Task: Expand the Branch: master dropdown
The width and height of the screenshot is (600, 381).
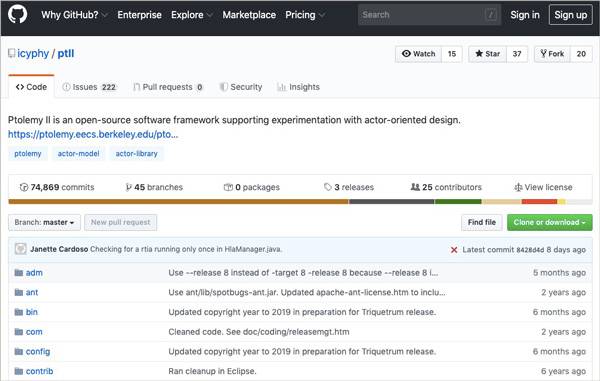Action: click(x=44, y=222)
